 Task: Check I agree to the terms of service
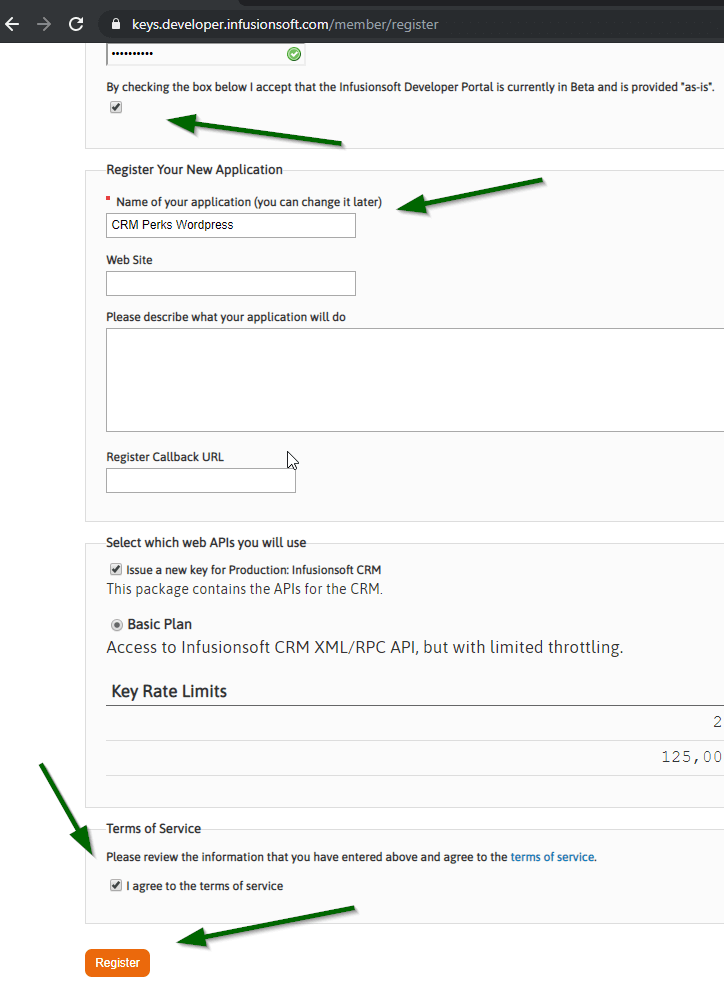click(116, 885)
